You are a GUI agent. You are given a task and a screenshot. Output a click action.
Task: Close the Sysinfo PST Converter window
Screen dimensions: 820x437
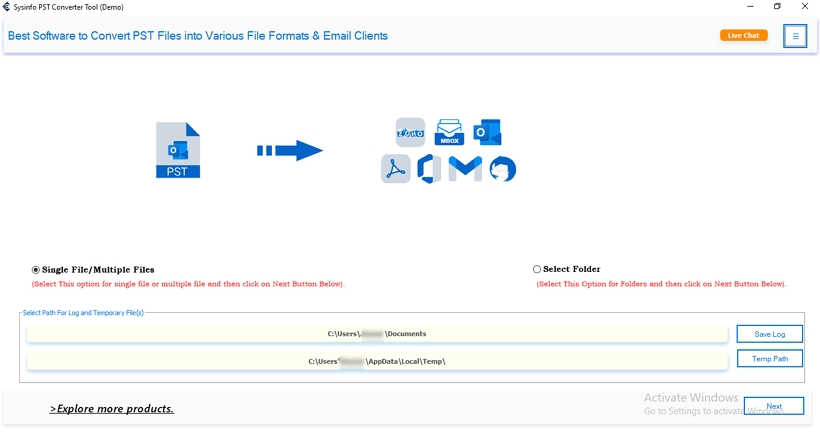(805, 7)
